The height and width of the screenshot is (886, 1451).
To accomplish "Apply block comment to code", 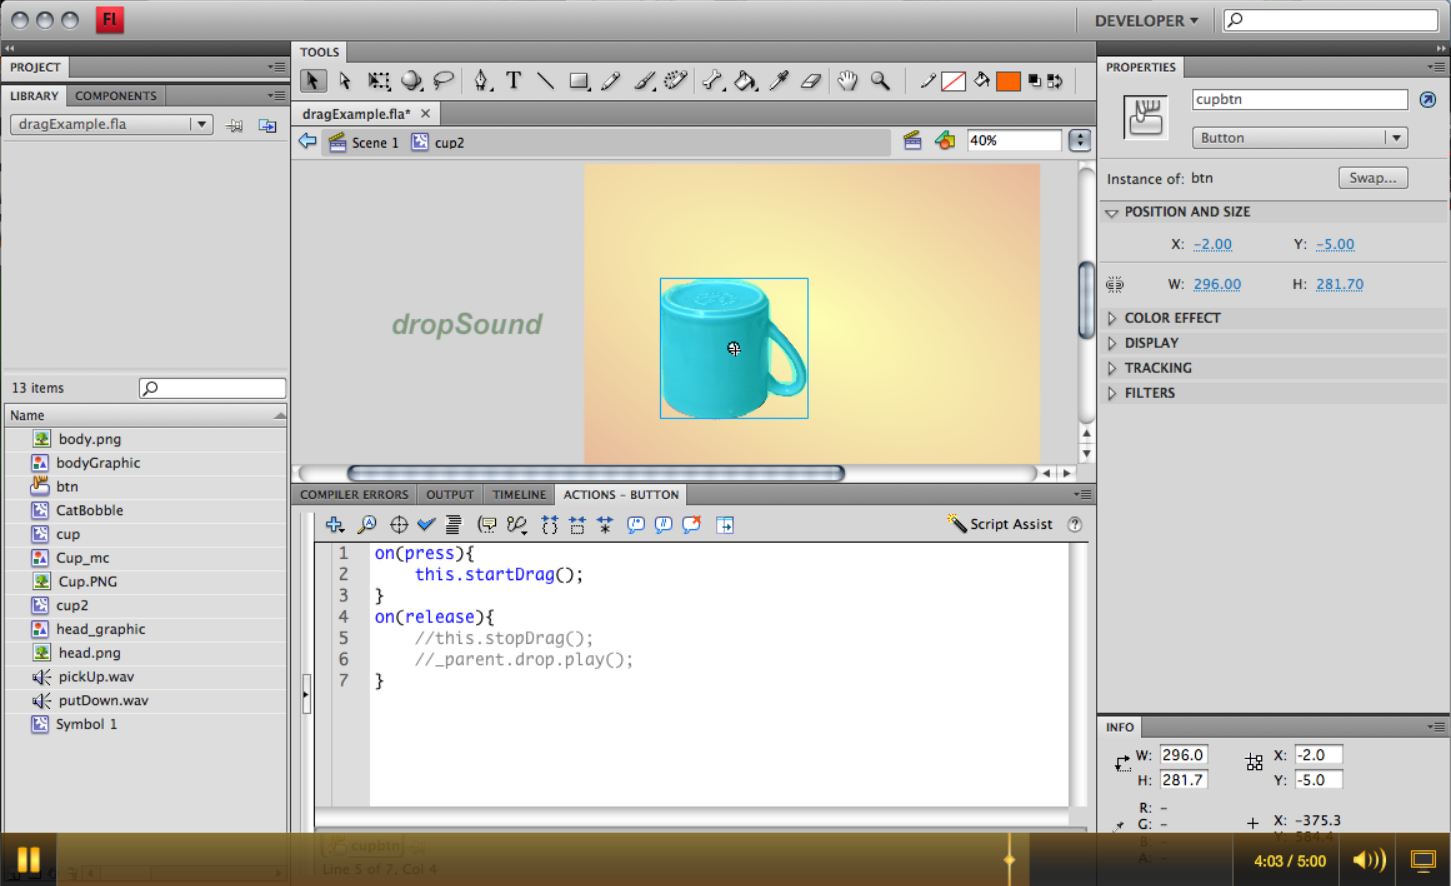I will point(635,524).
